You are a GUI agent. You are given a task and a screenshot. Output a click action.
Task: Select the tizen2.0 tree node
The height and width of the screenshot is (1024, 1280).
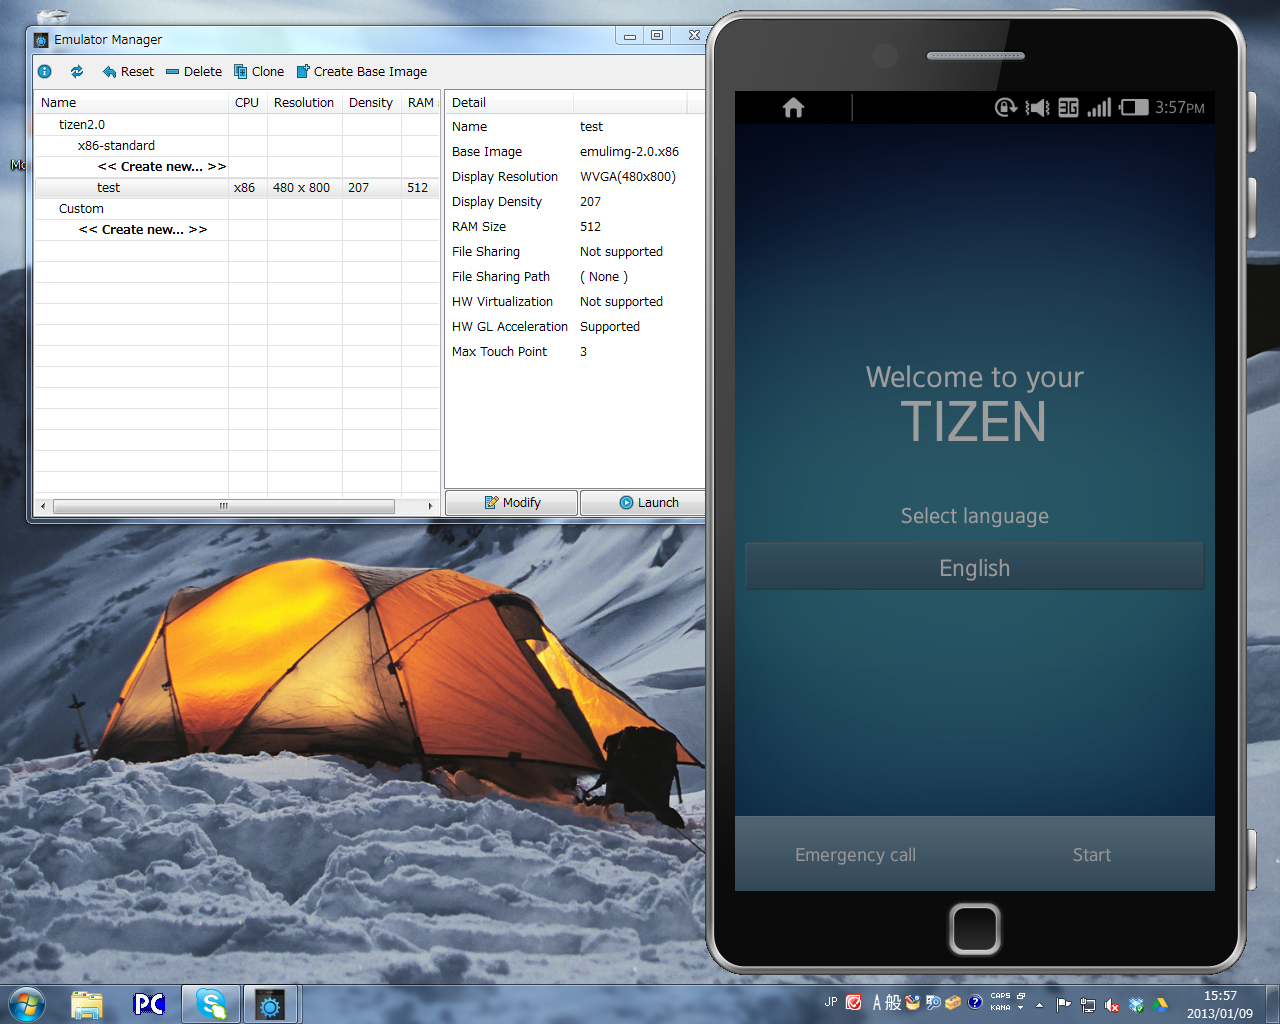82,124
